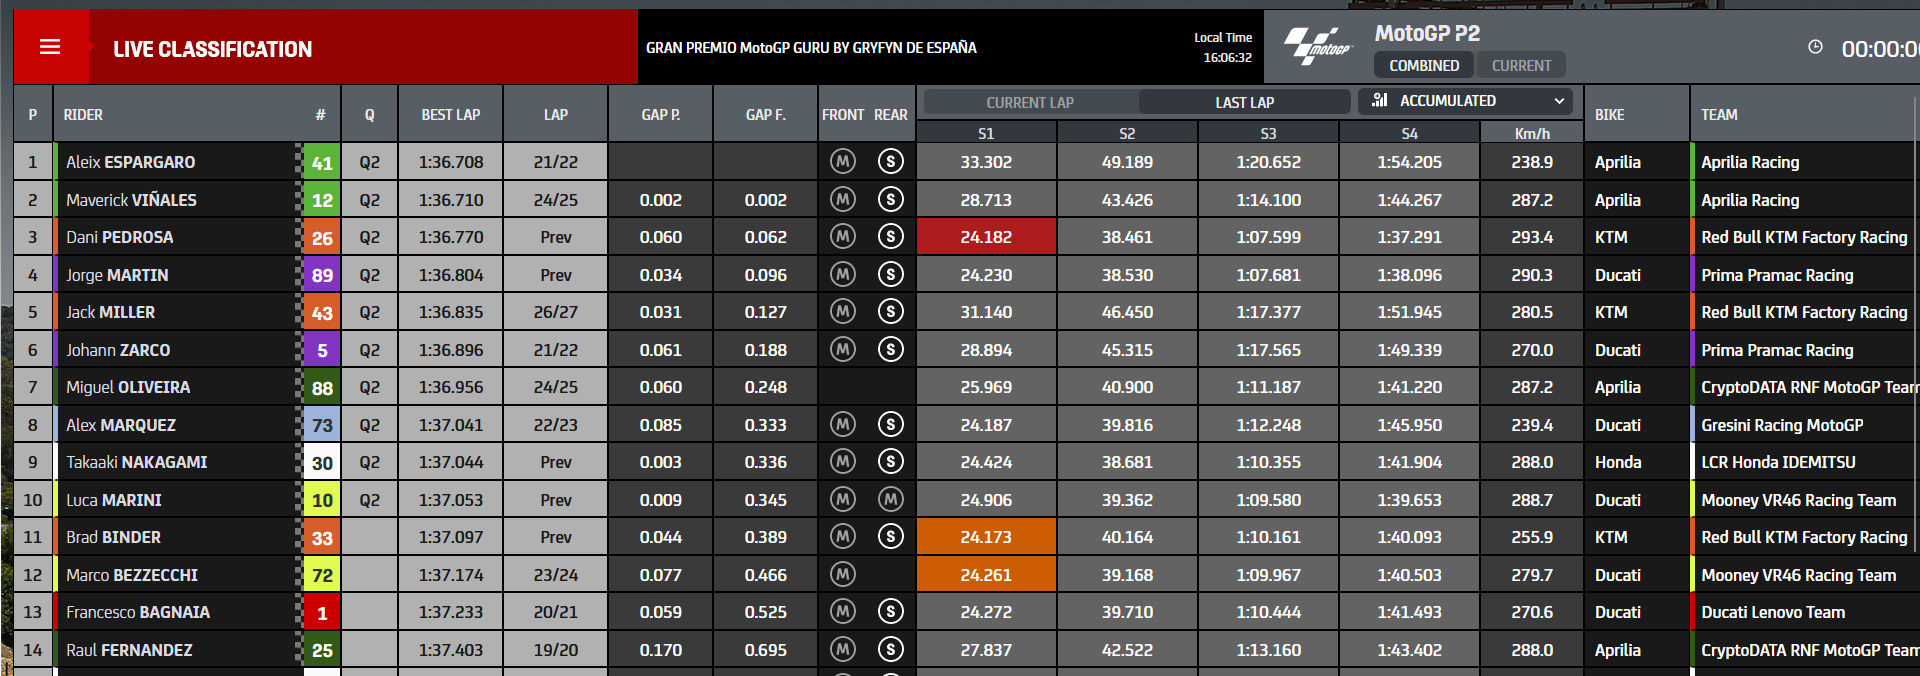Show CURRENT LAP sector times
Screen dimensions: 1920x676
(1030, 102)
